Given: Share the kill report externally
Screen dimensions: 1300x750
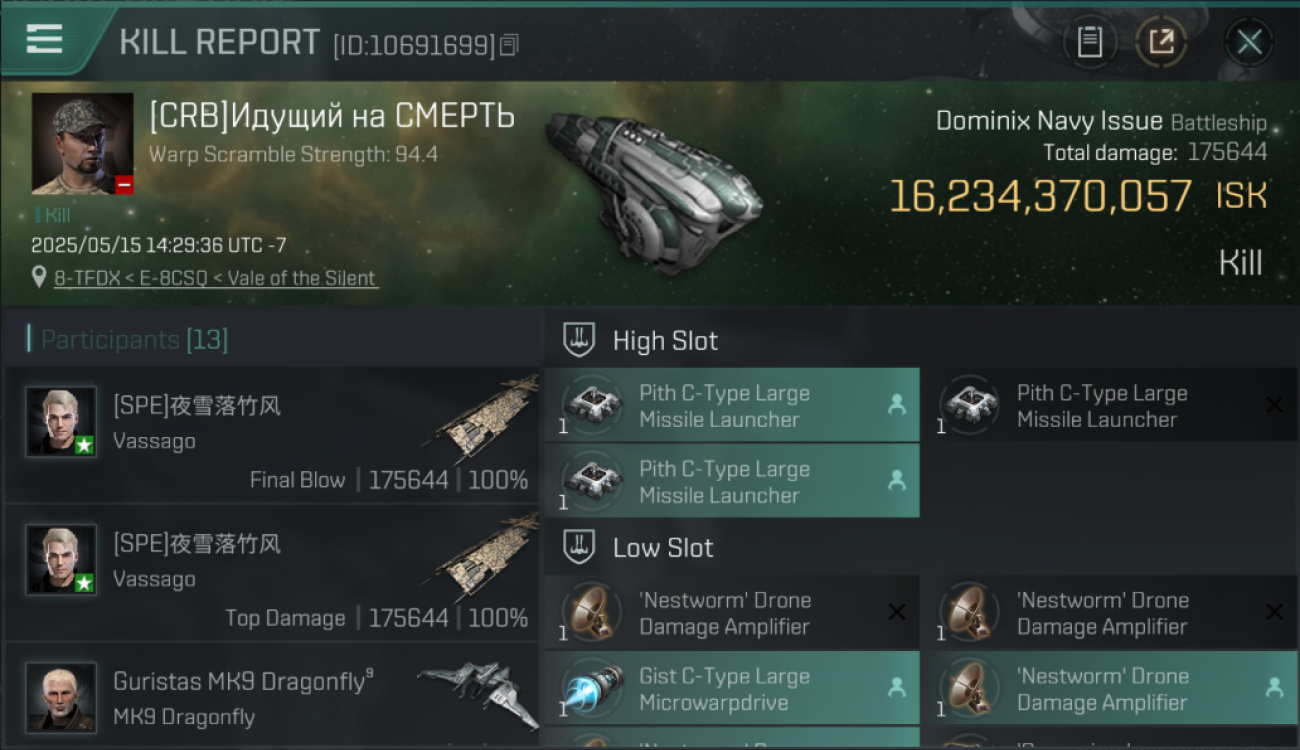Looking at the screenshot, I should pos(1160,42).
